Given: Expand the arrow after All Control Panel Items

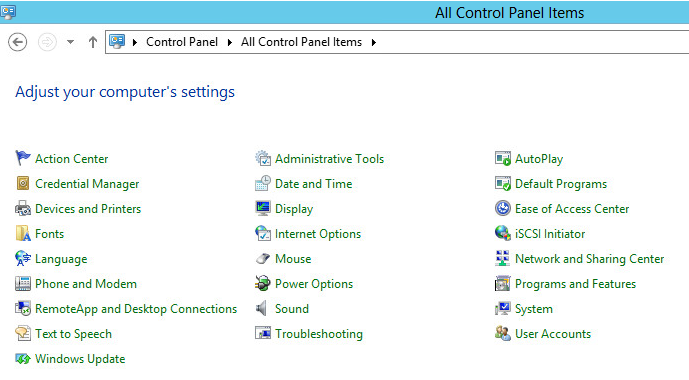Looking at the screenshot, I should click(374, 42).
